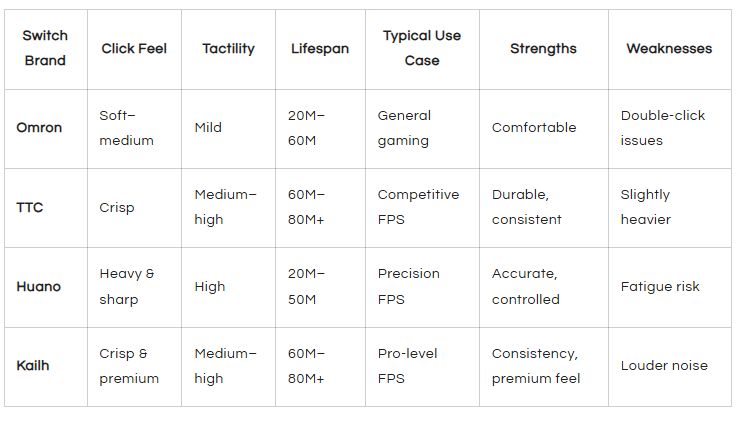737x421 pixels.
Task: Click the Weaknesses column header
Action: [x=669, y=49]
